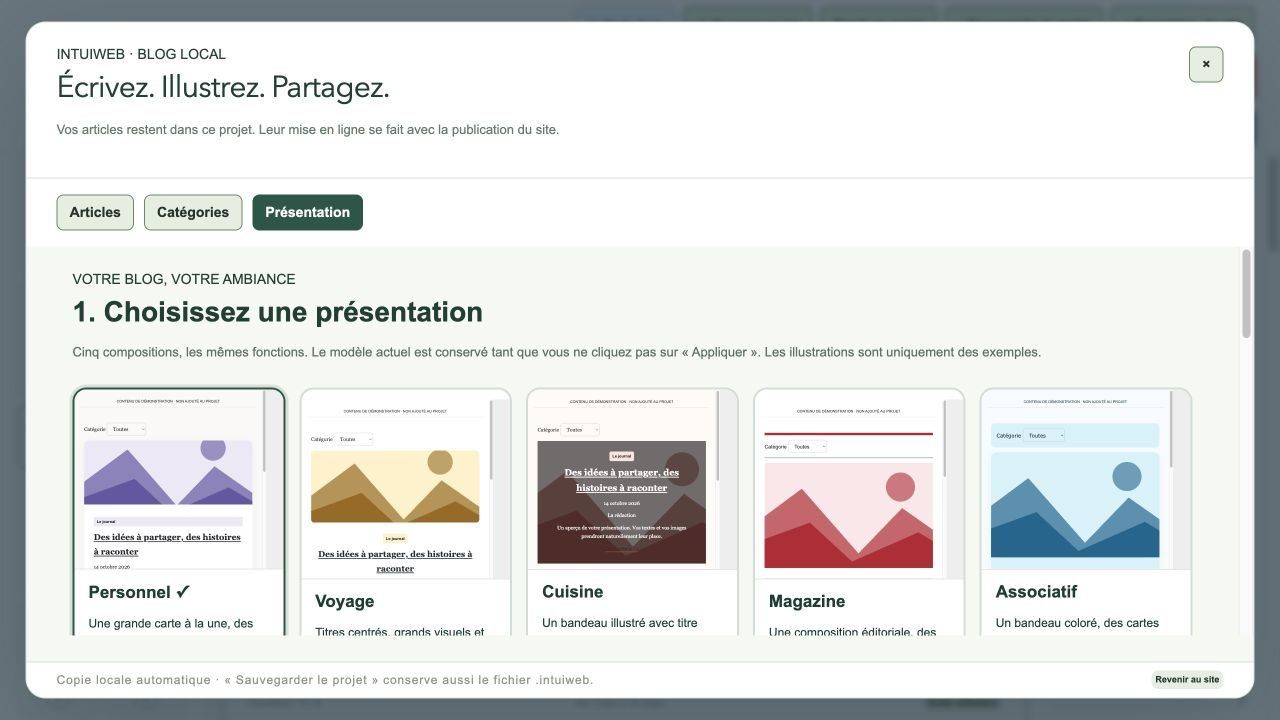Choose the Personnel layout card
This screenshot has width=1280, height=720.
[179, 512]
